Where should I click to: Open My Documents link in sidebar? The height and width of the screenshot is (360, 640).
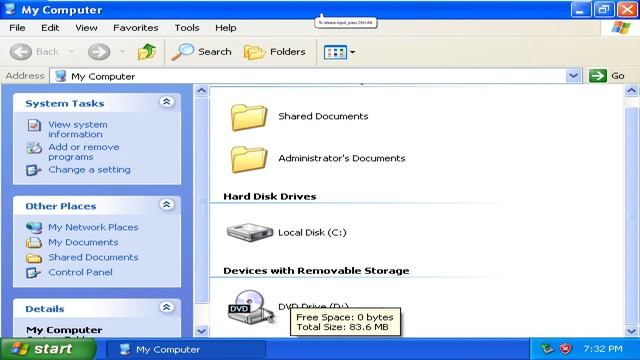pos(83,242)
